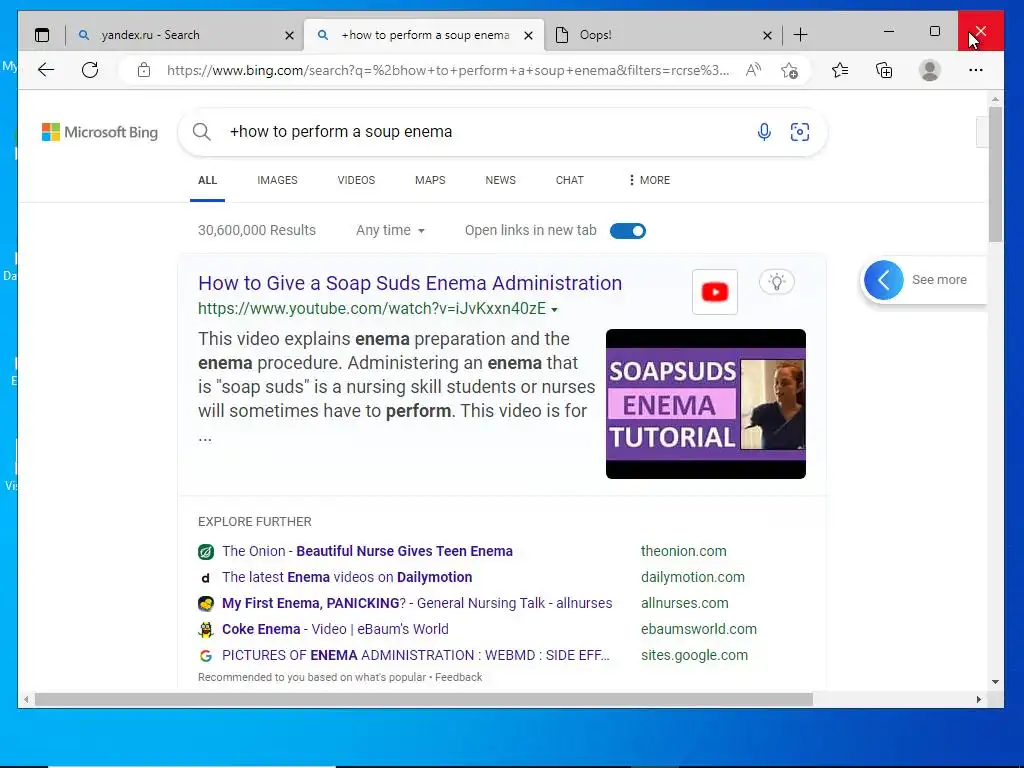The height and width of the screenshot is (768, 1024).
Task: Close the yandex.ru Search tab
Action: (289, 35)
